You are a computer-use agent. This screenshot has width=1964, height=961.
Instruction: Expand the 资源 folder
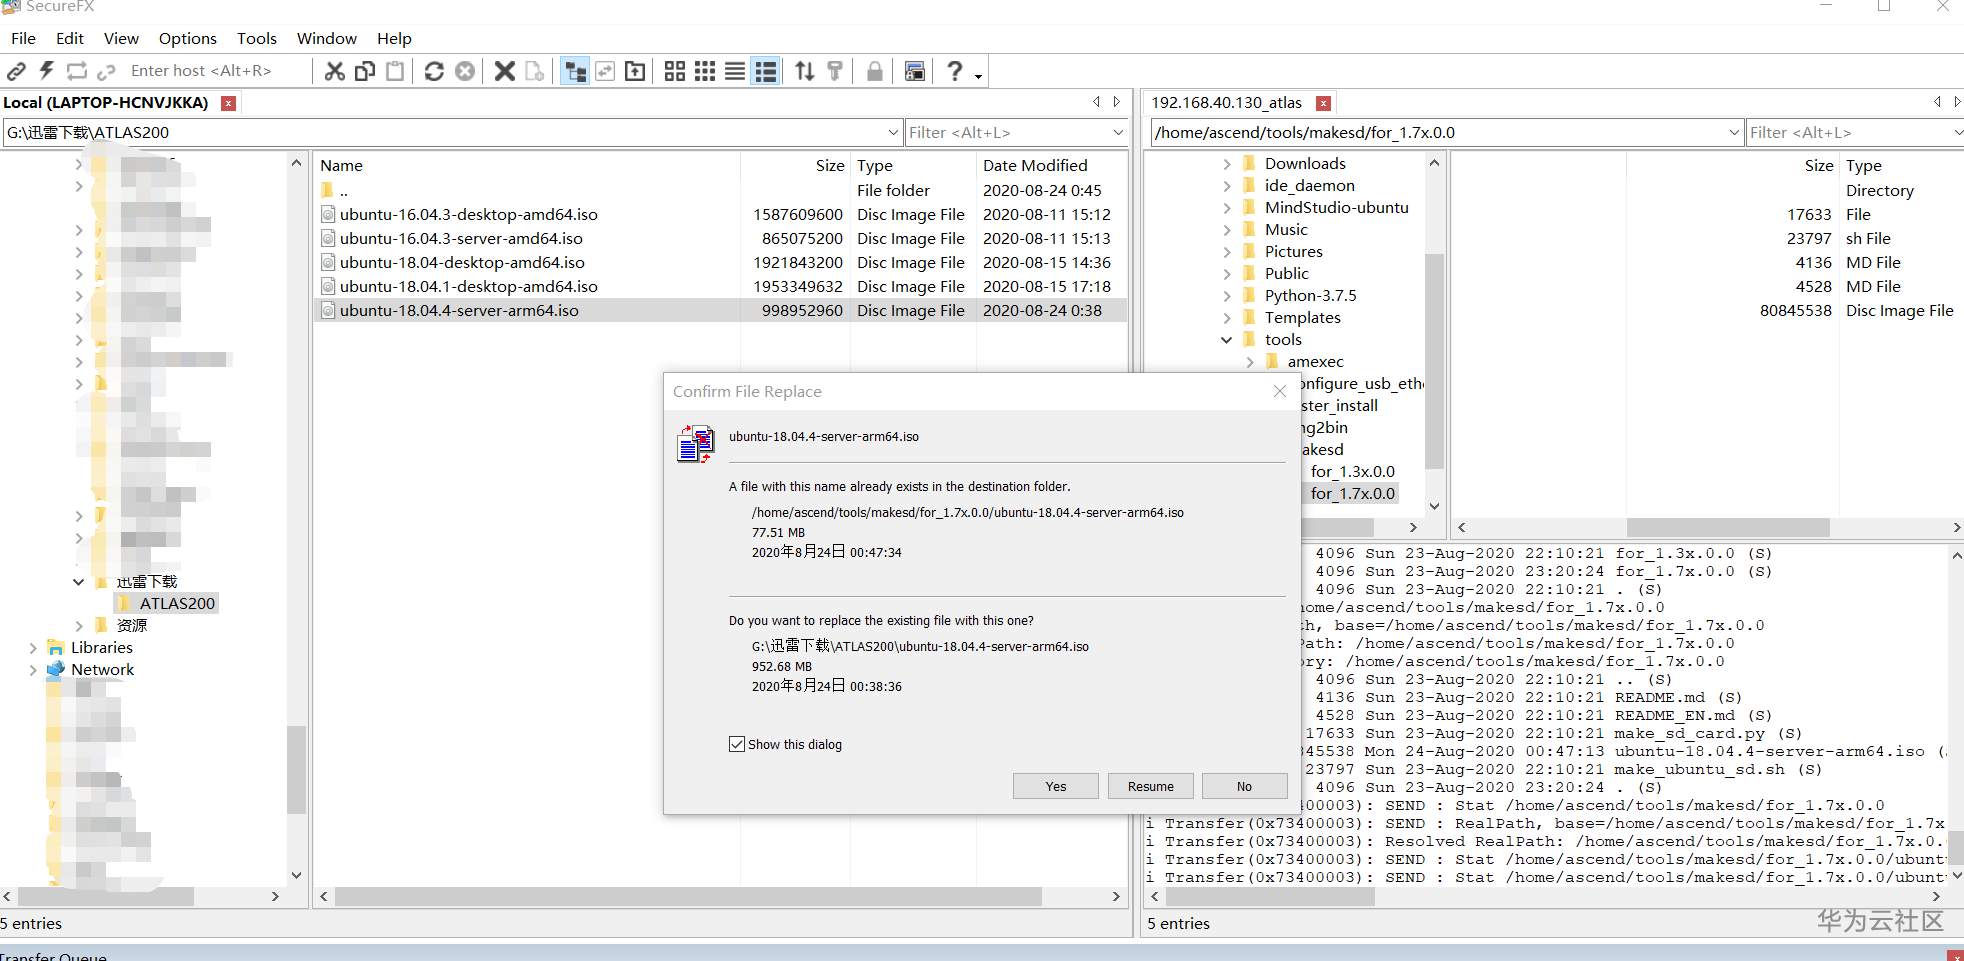coord(78,625)
